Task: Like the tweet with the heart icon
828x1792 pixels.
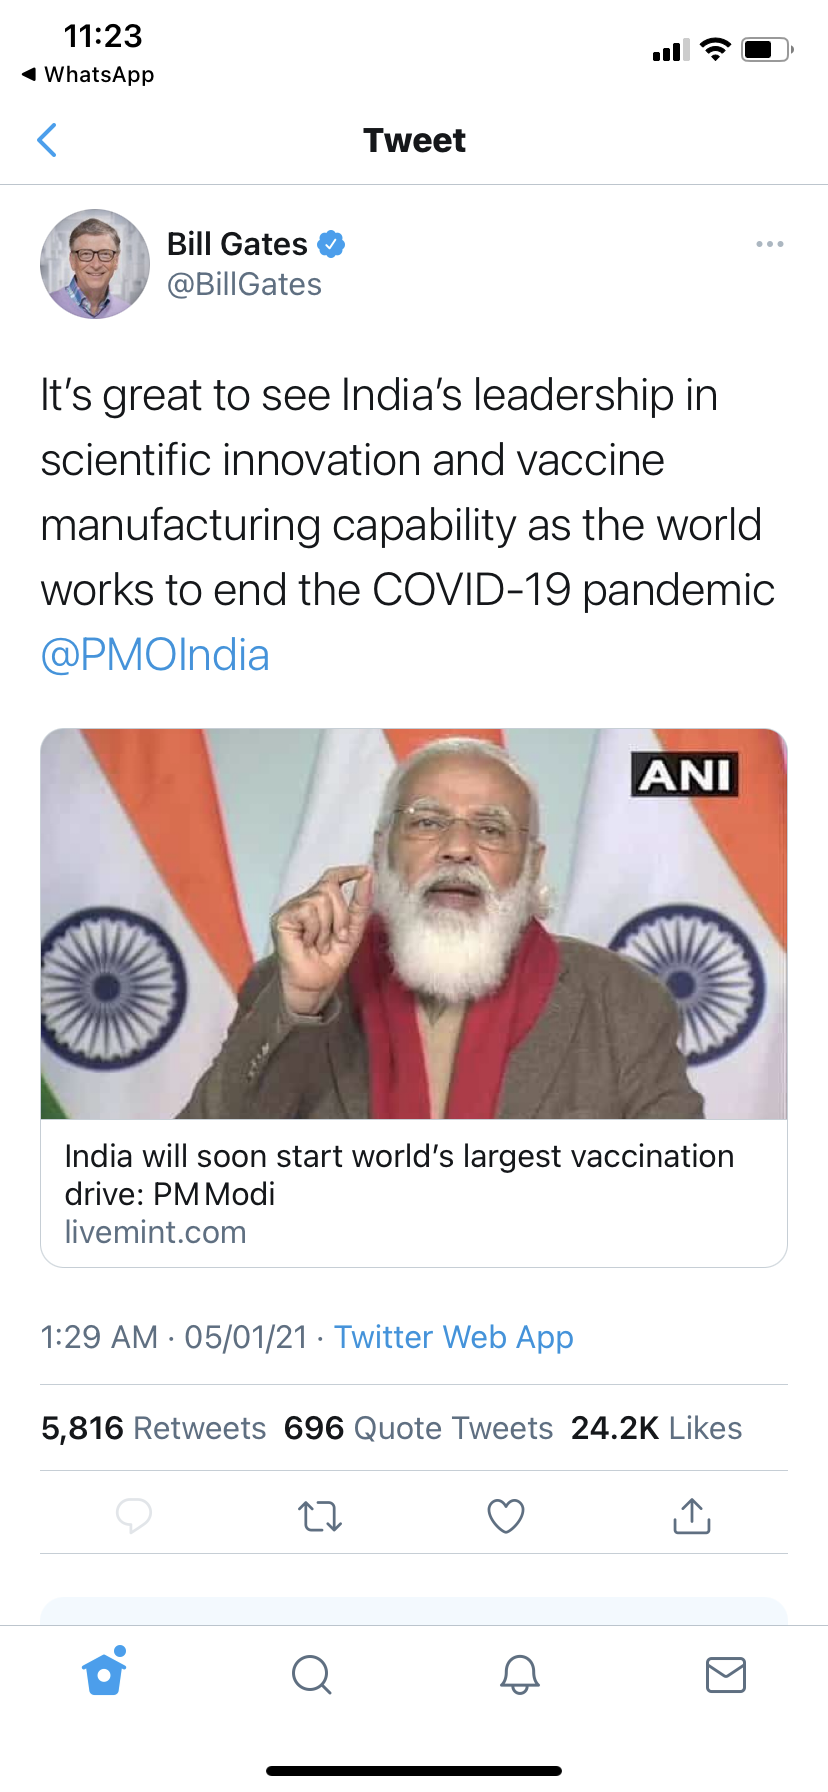Action: pos(506,1516)
